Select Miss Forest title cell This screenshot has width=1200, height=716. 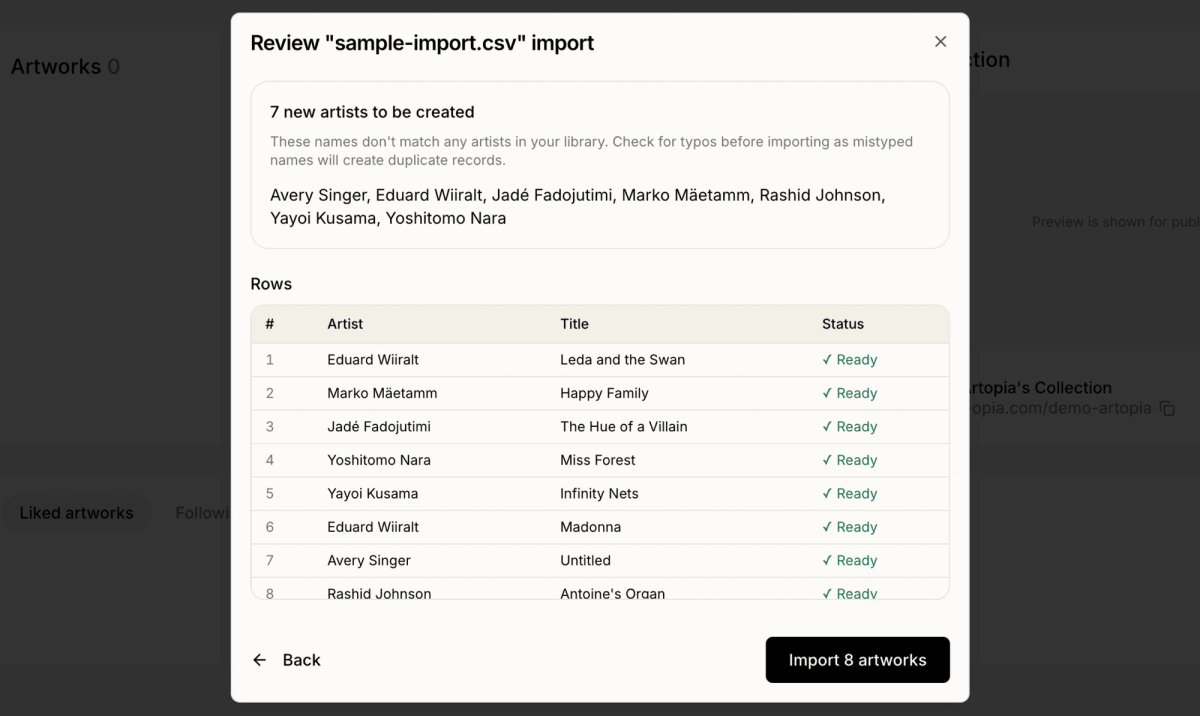598,460
